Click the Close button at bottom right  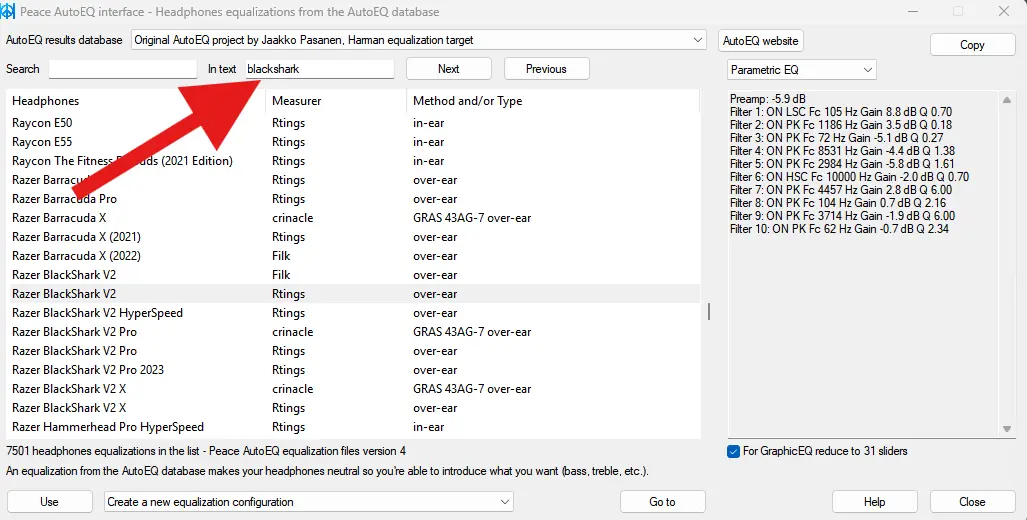(972, 502)
